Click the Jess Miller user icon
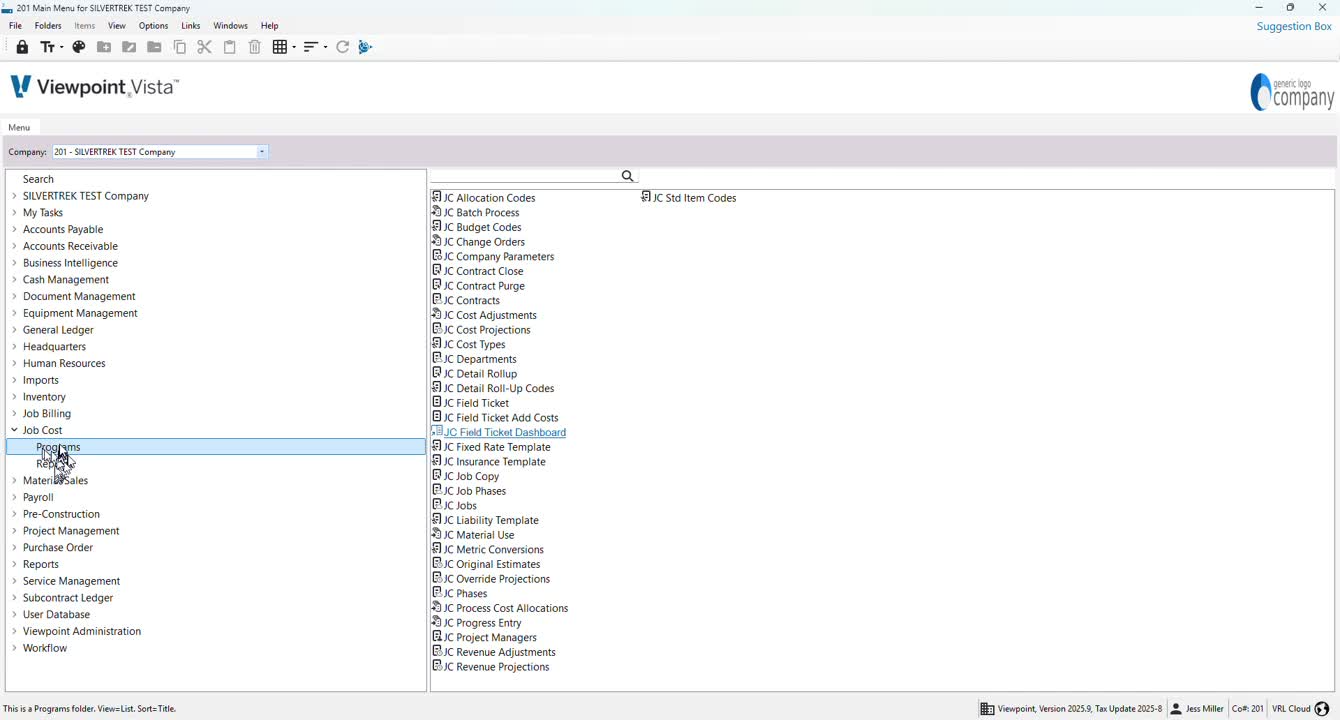Screen dimensions: 1340x720 (x=1176, y=709)
